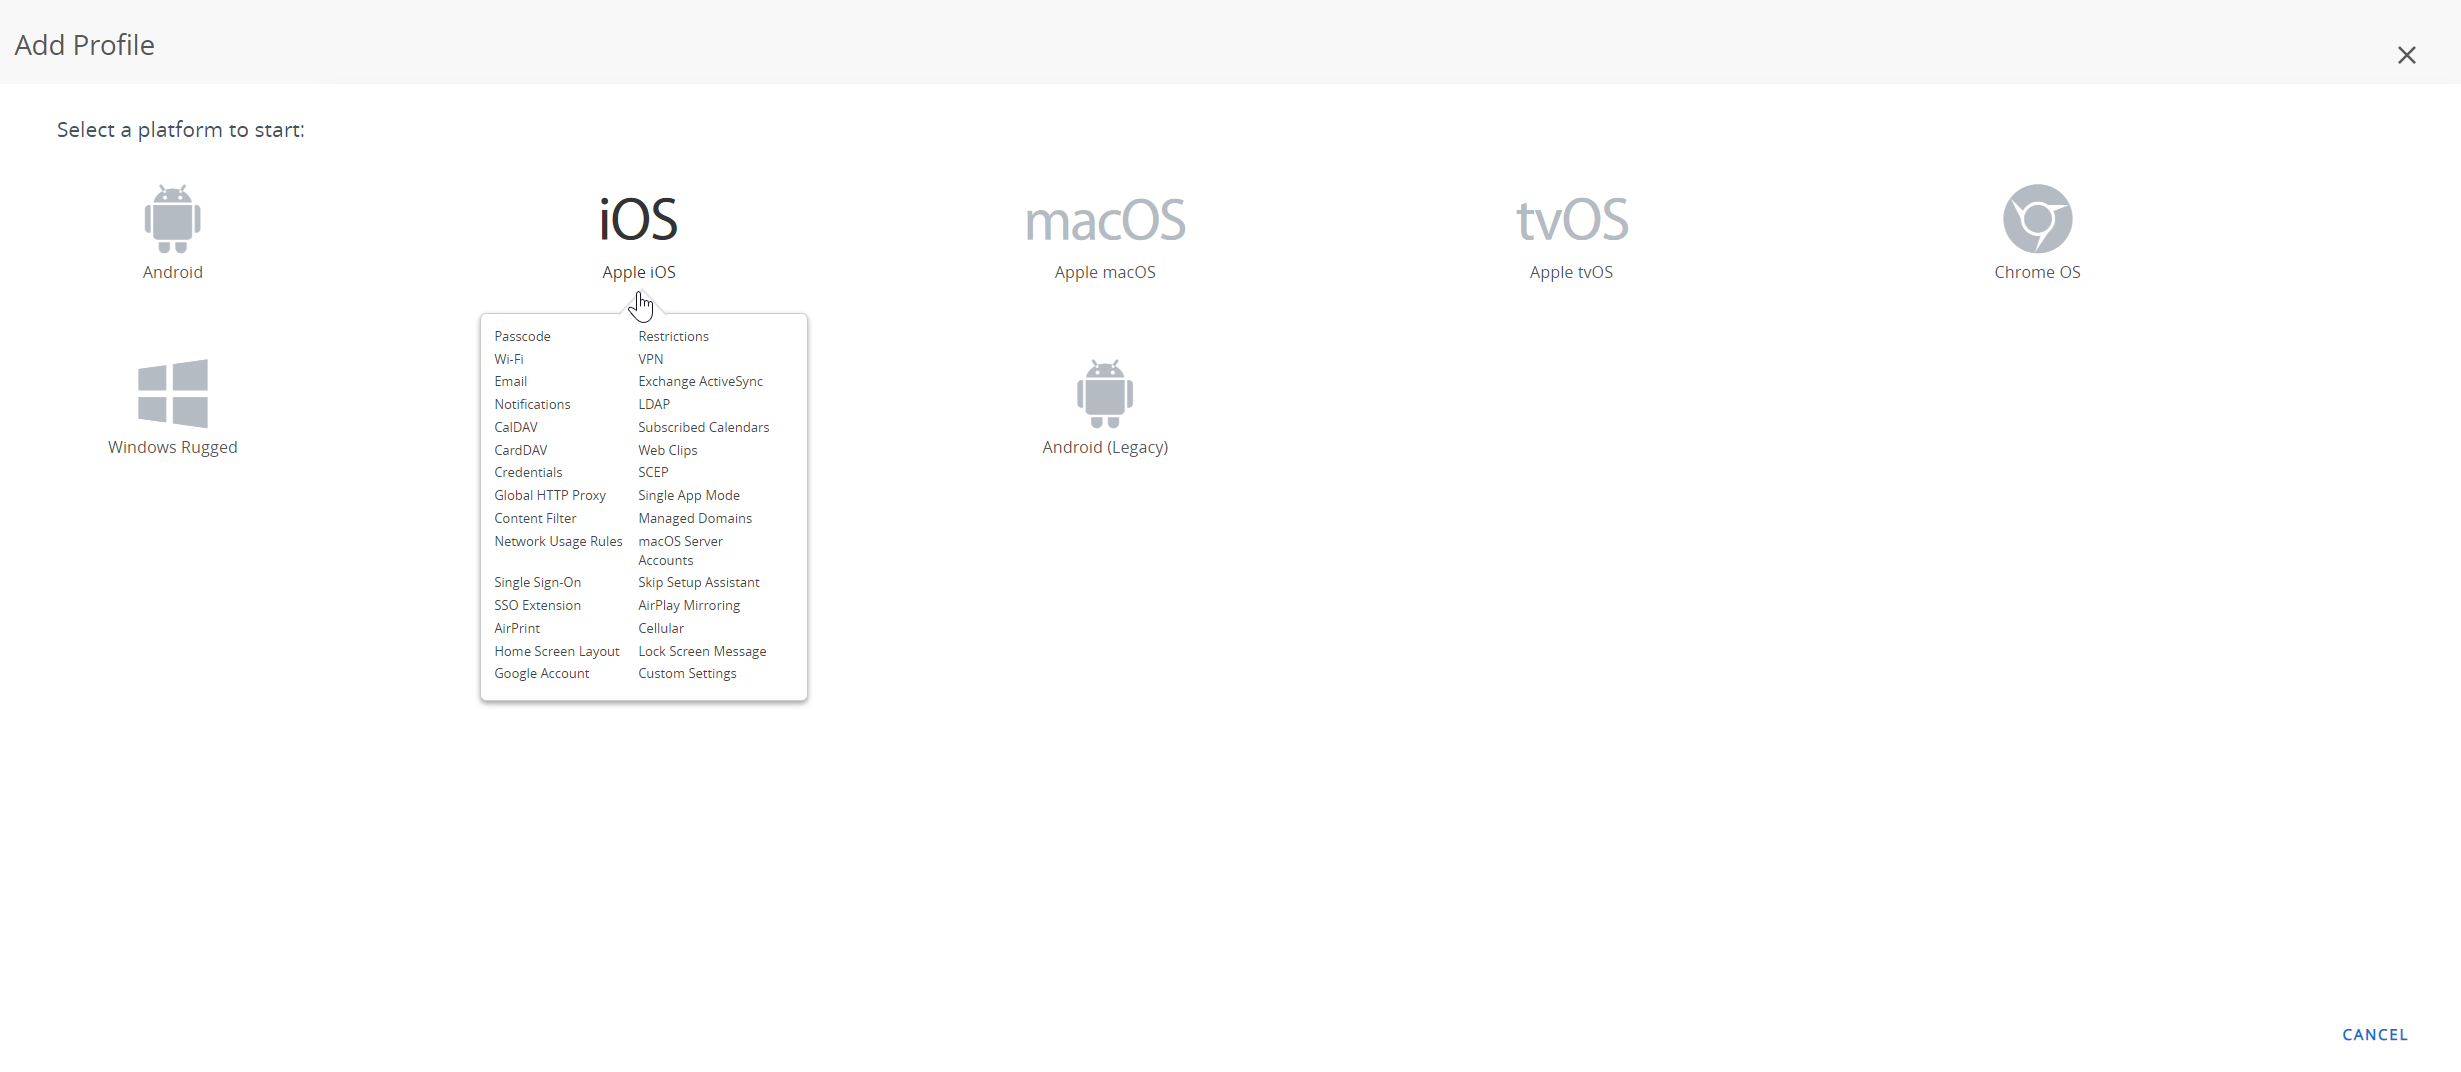Click the 'Windows Rugged' label
Viewport: 2461px width, 1072px height.
(x=173, y=447)
